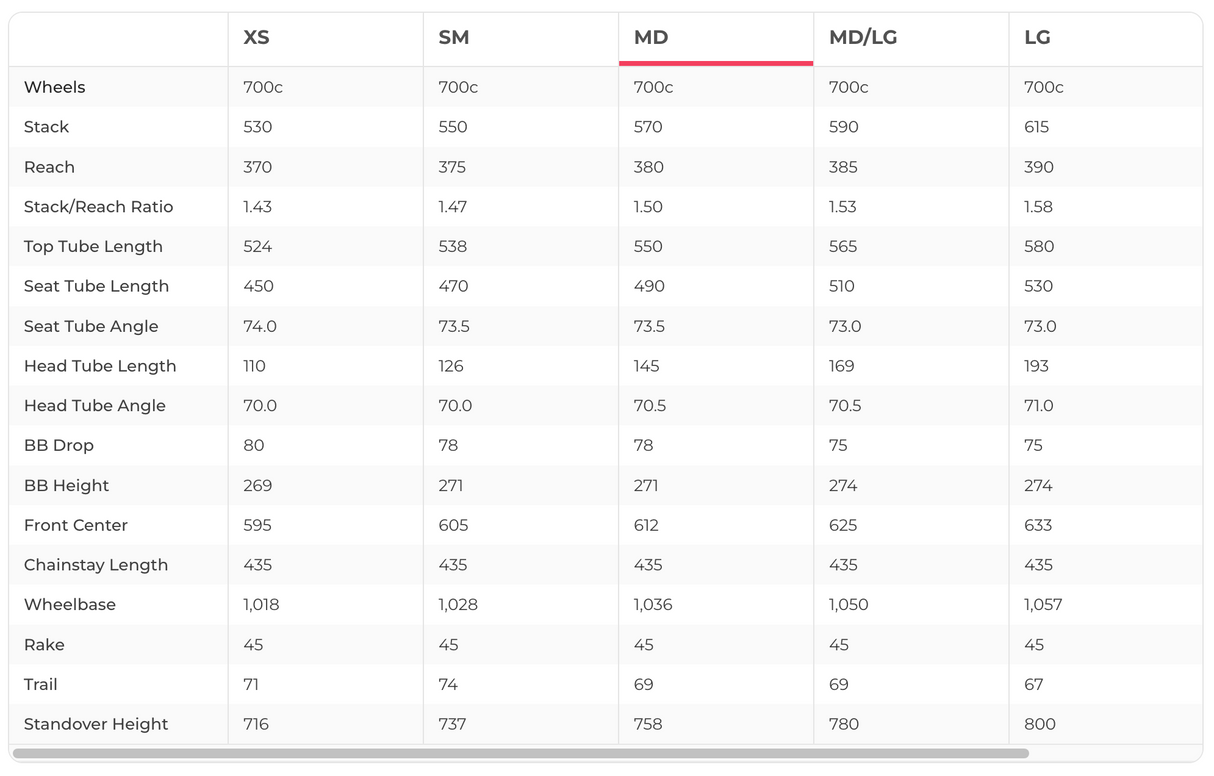Click the horizontal scrollbar under the table
Screen dimensions: 1214x776
(x=520, y=753)
